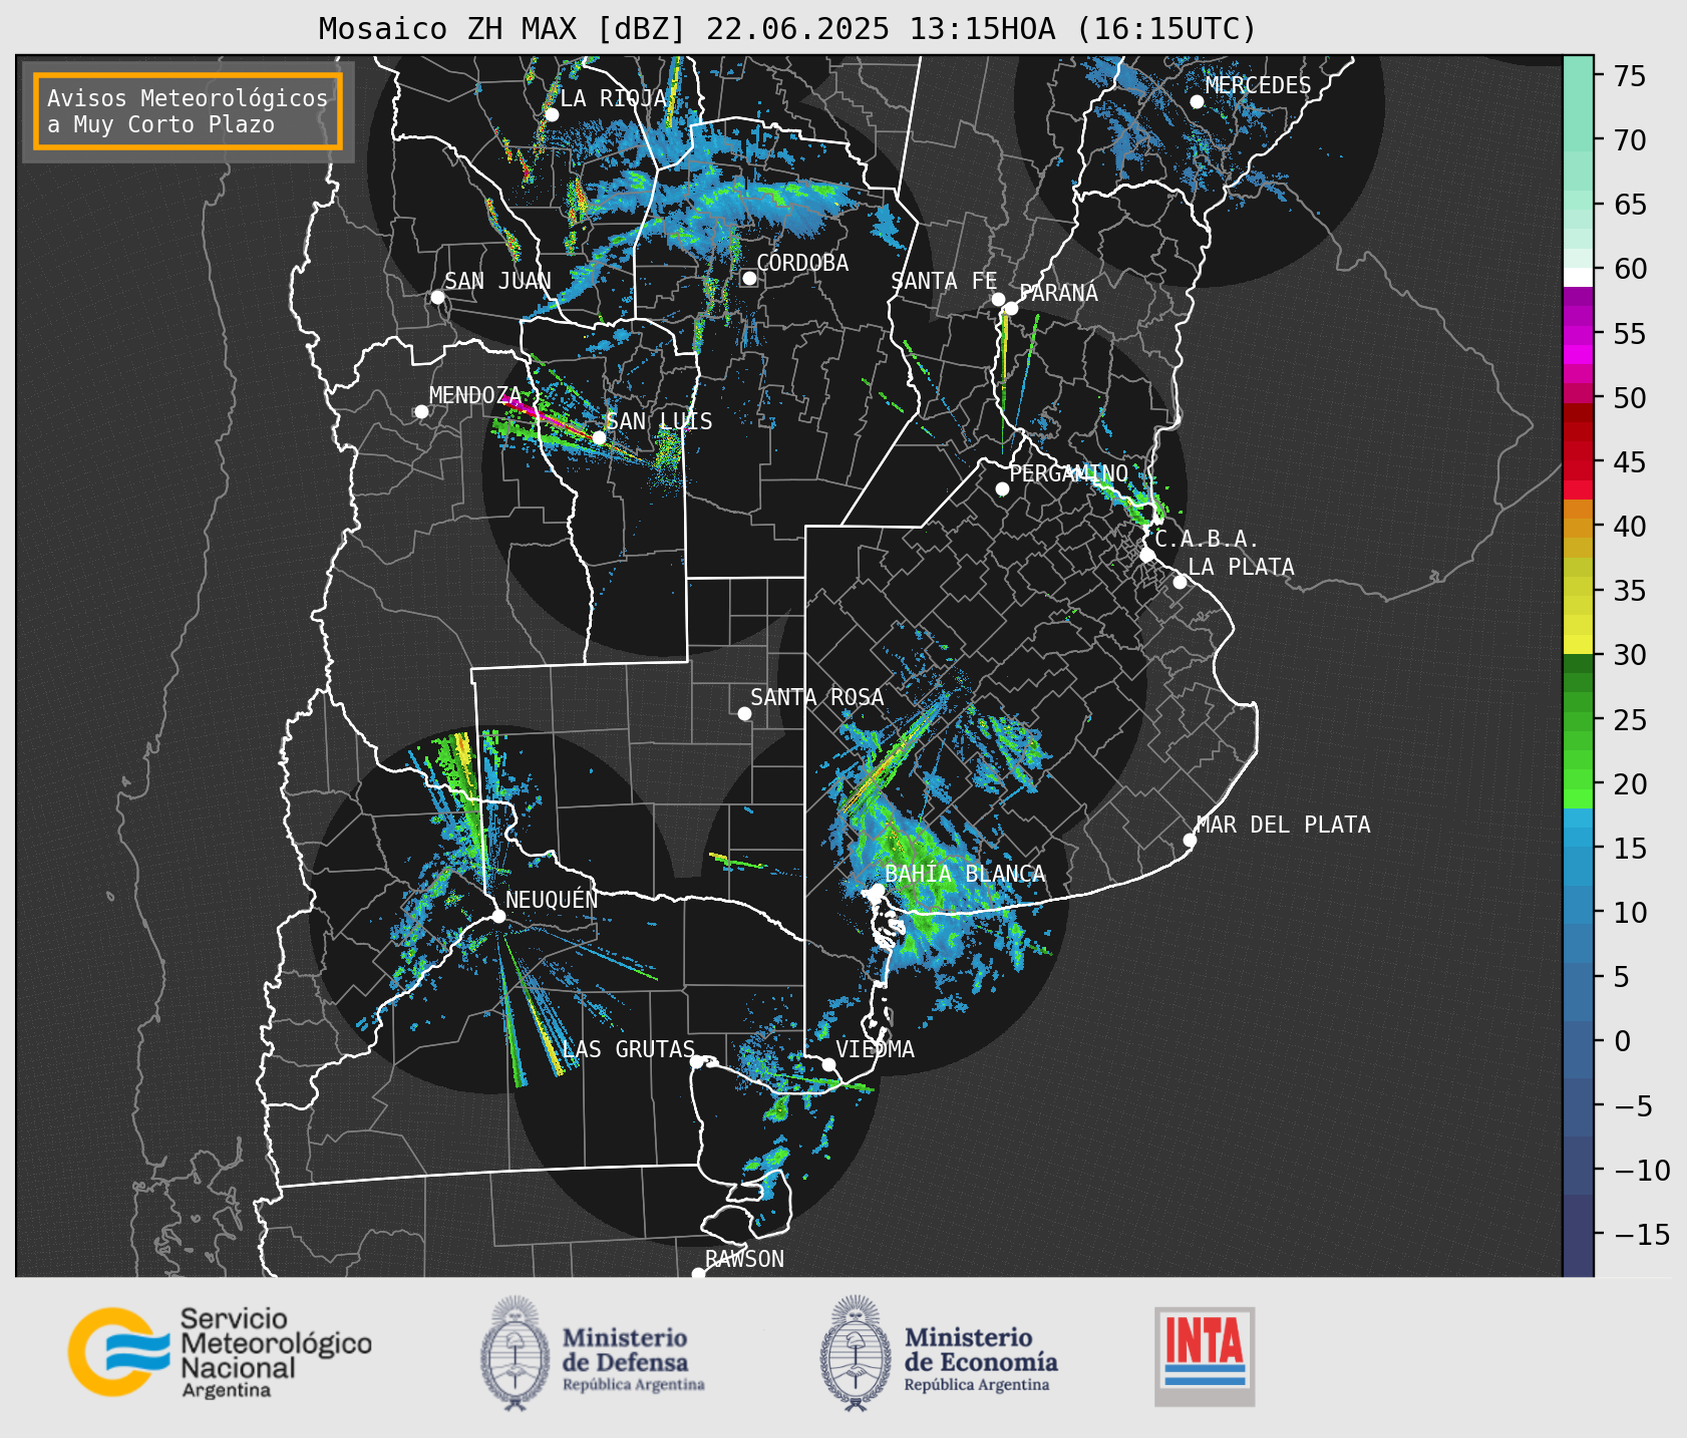The width and height of the screenshot is (1687, 1438).
Task: Click the MAR DEL PLATA marker dot
Action: coord(1190,840)
